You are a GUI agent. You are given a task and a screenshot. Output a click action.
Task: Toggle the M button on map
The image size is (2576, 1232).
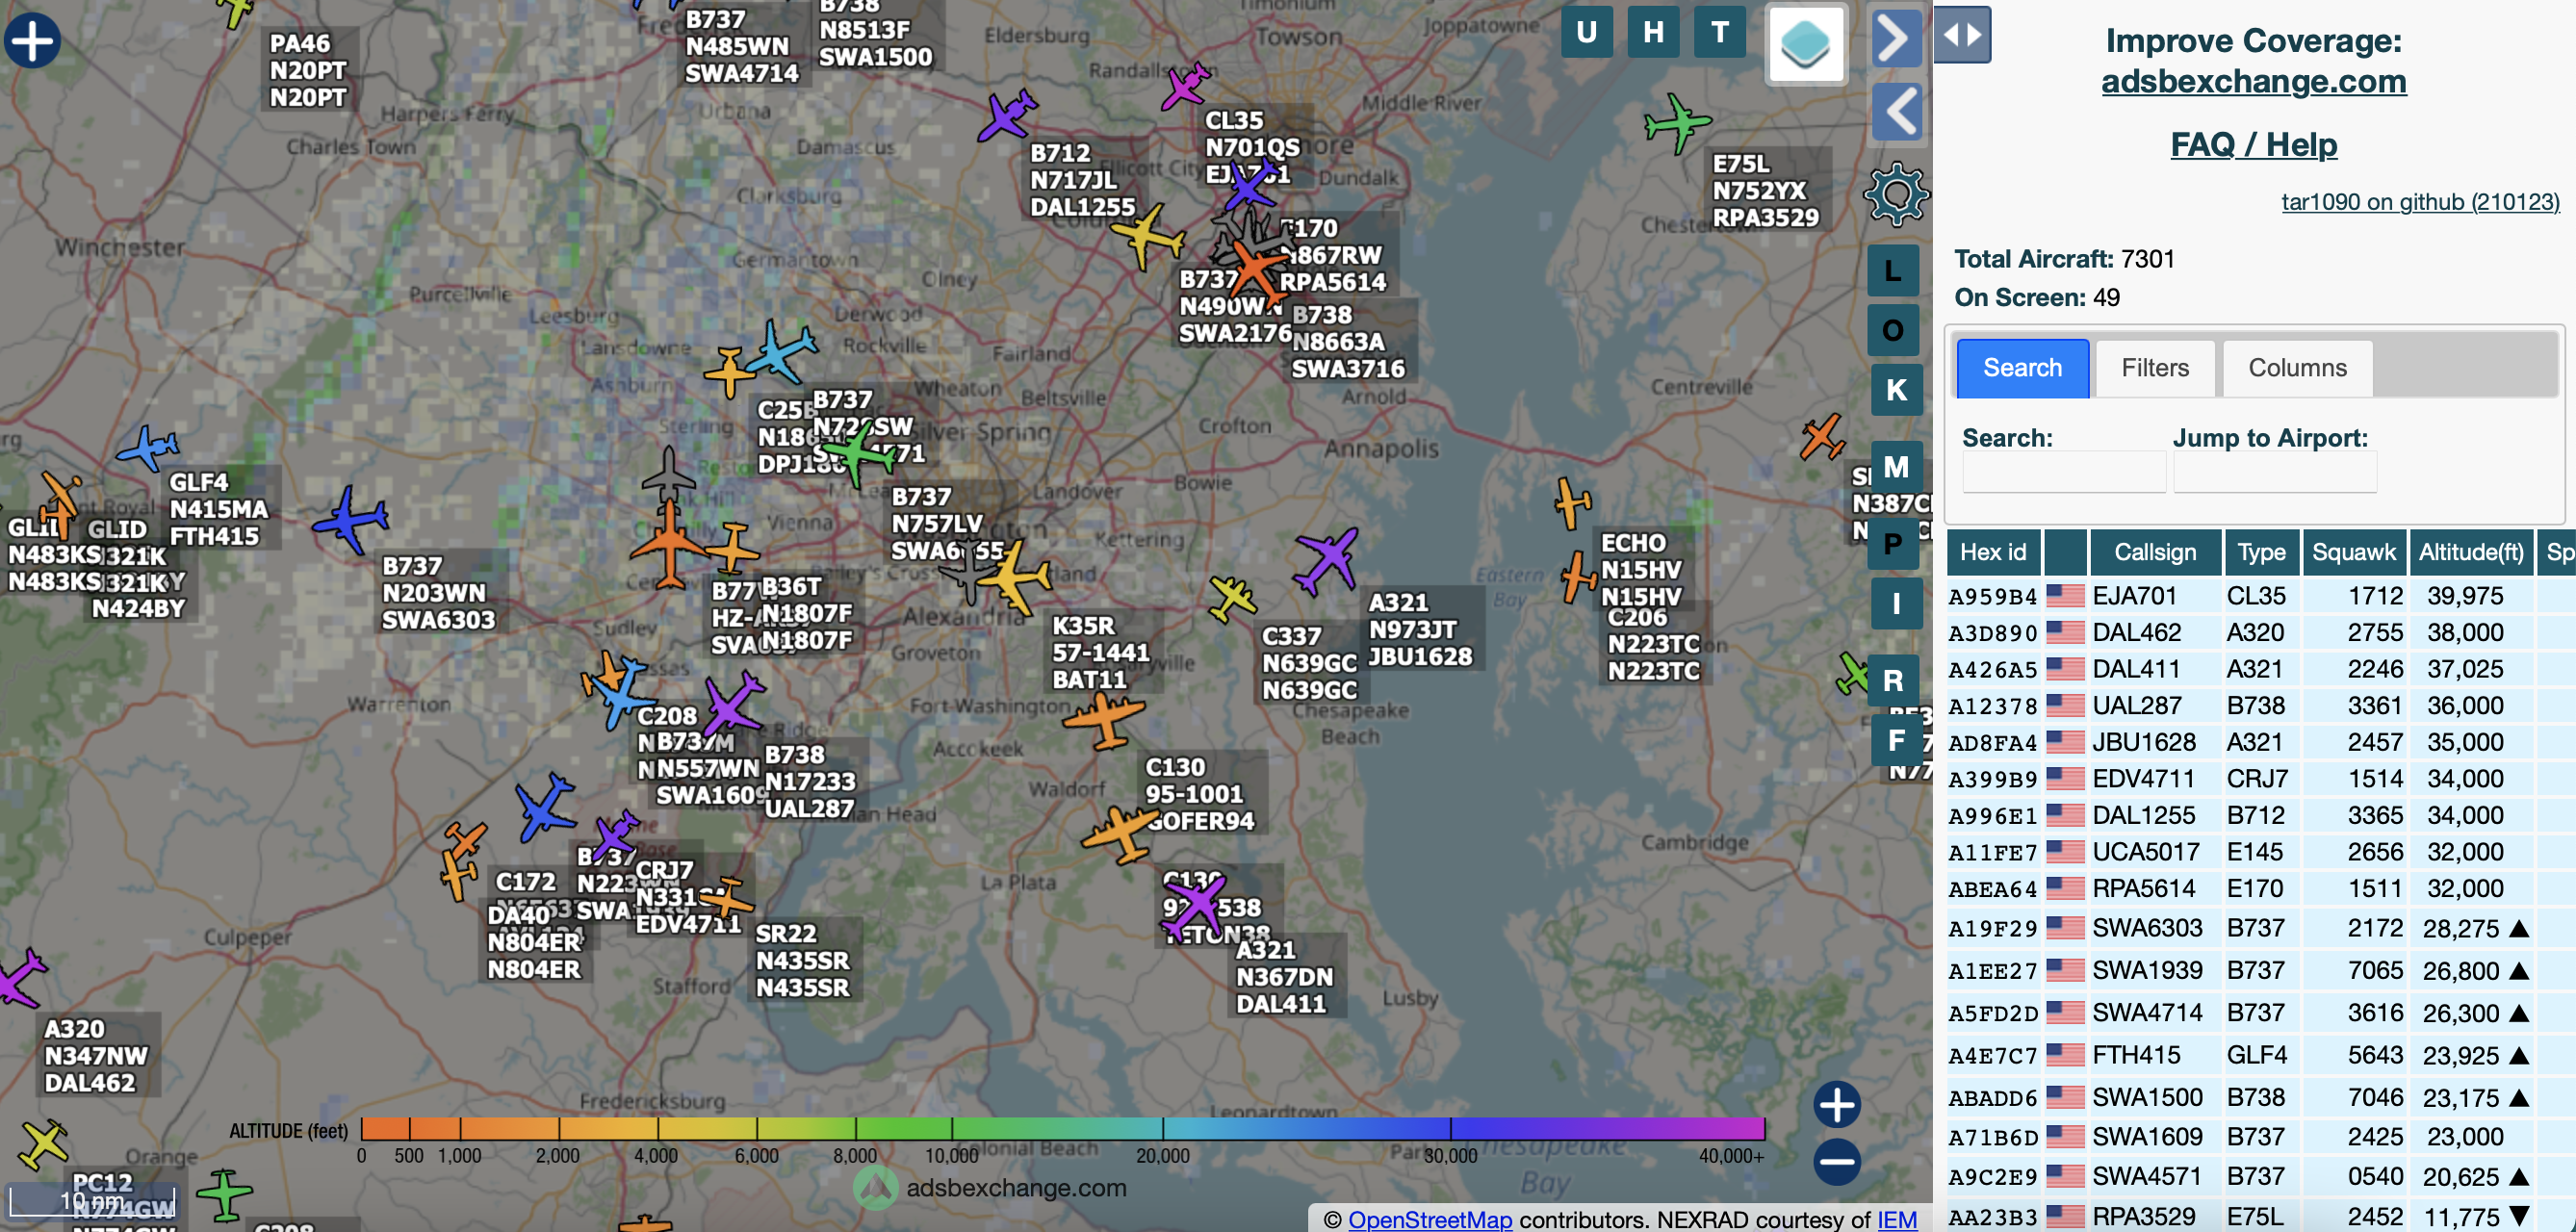click(x=1896, y=467)
